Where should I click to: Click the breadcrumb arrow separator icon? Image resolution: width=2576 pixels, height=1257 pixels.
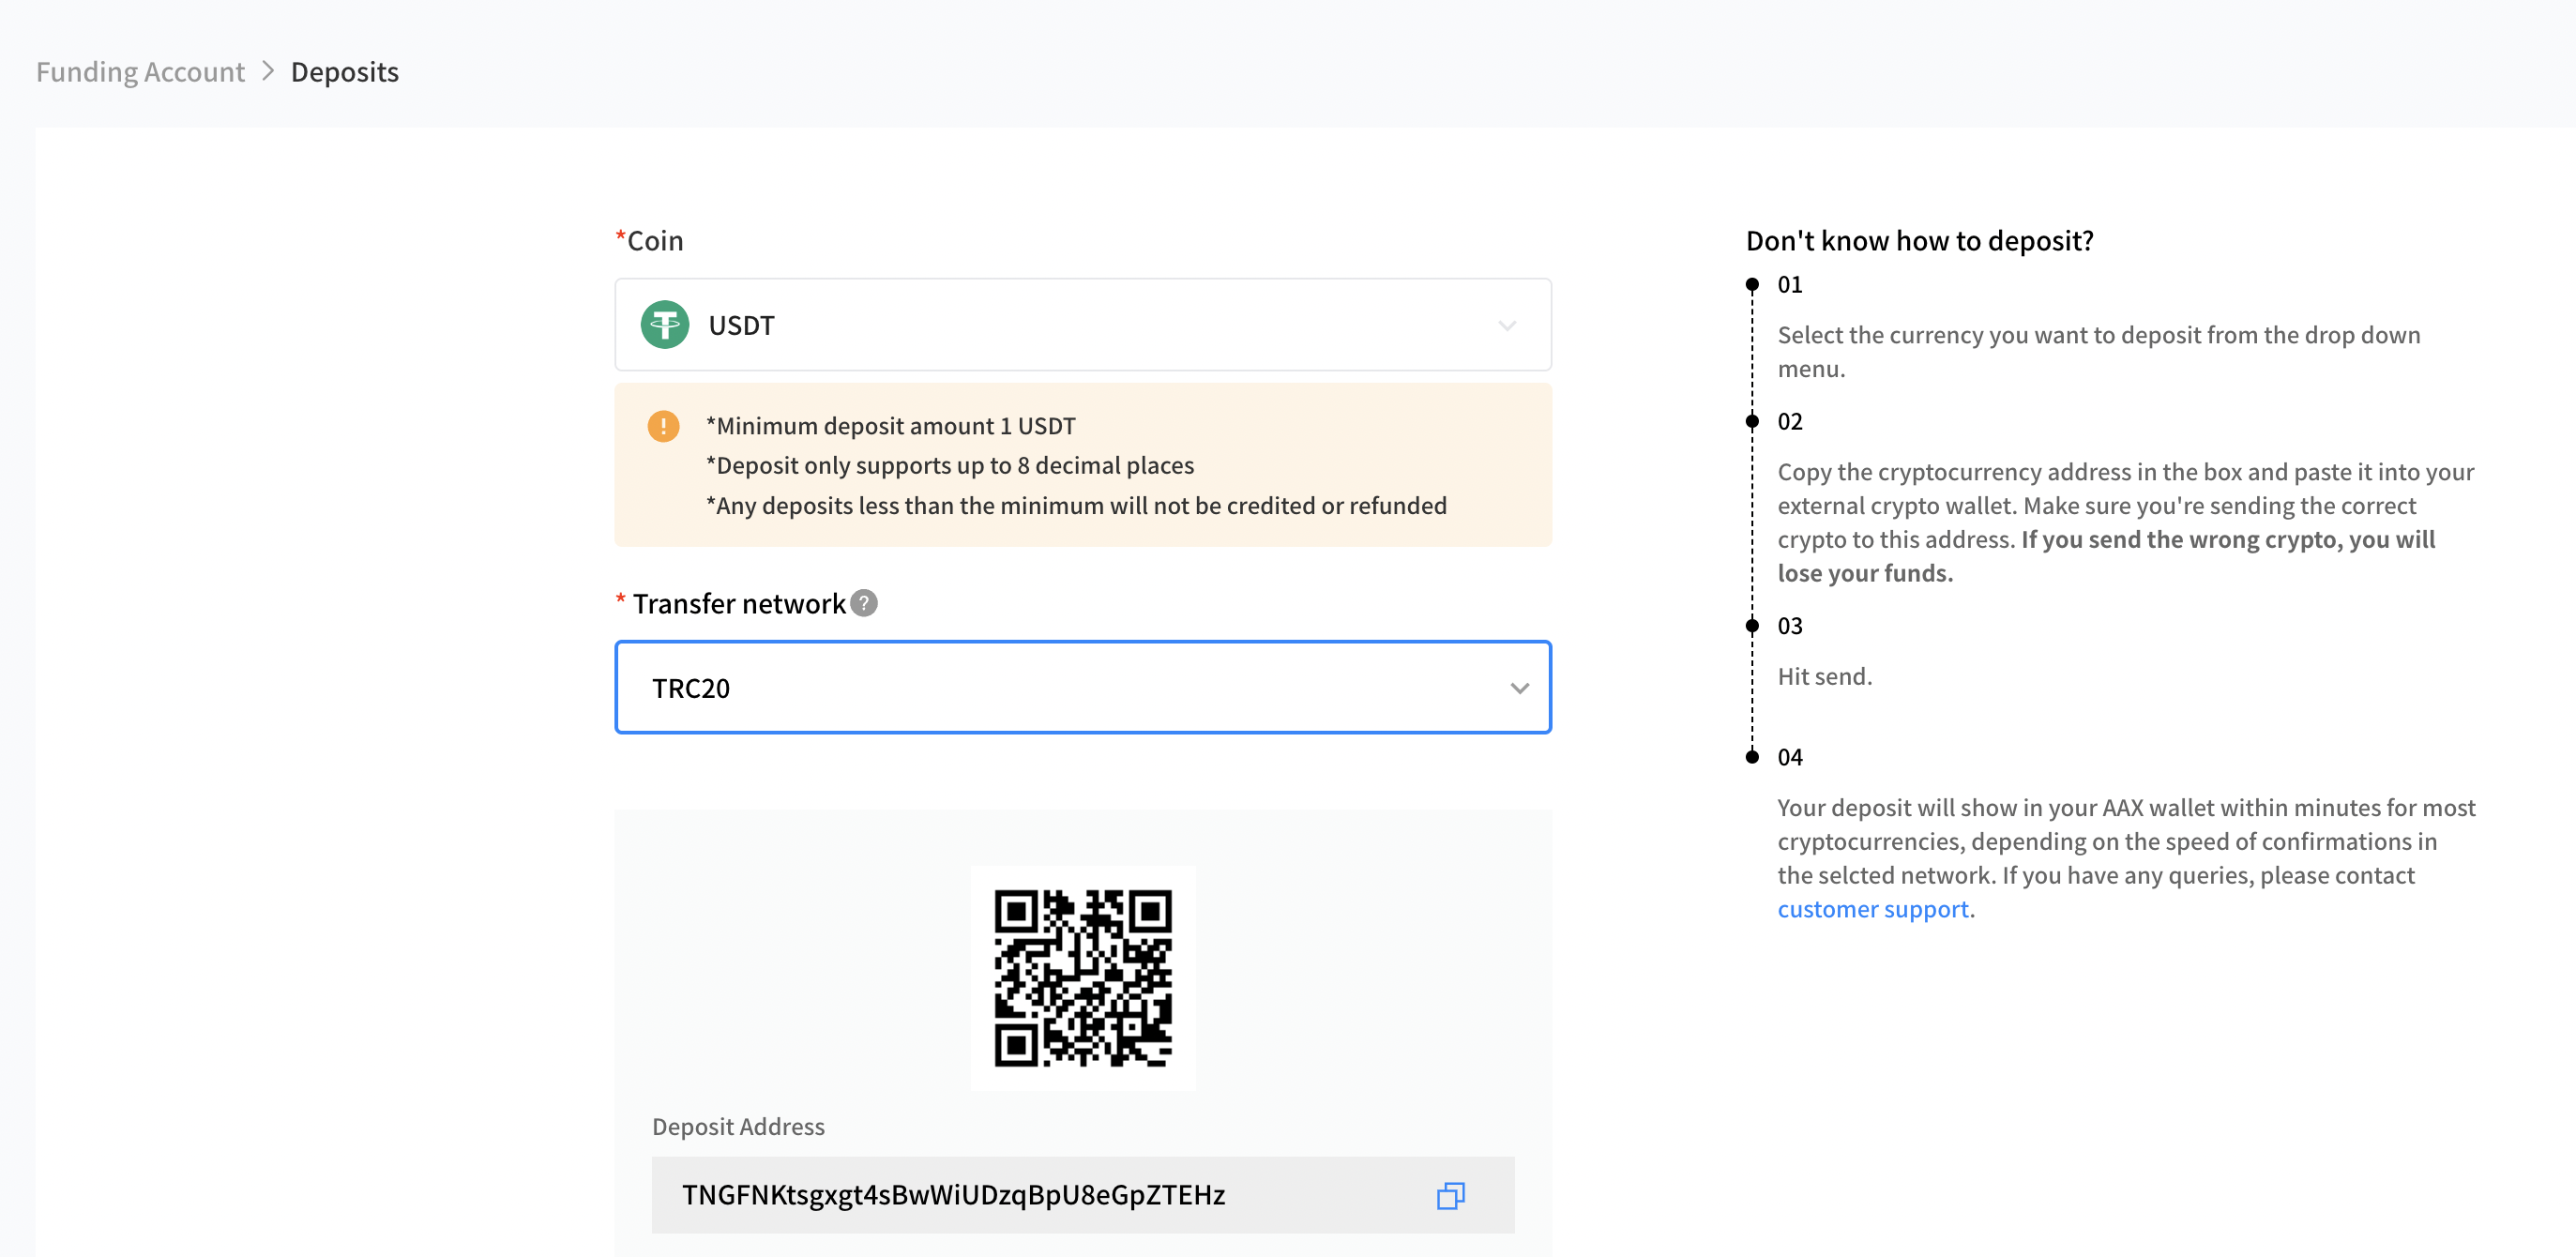(x=268, y=71)
